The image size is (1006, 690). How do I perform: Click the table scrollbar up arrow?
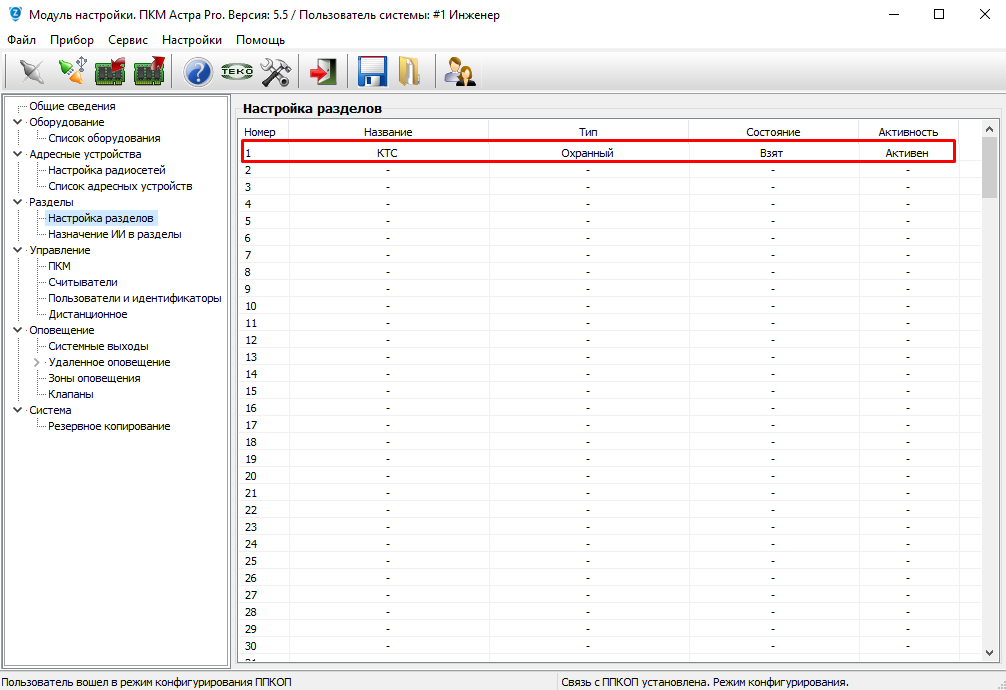[x=989, y=129]
